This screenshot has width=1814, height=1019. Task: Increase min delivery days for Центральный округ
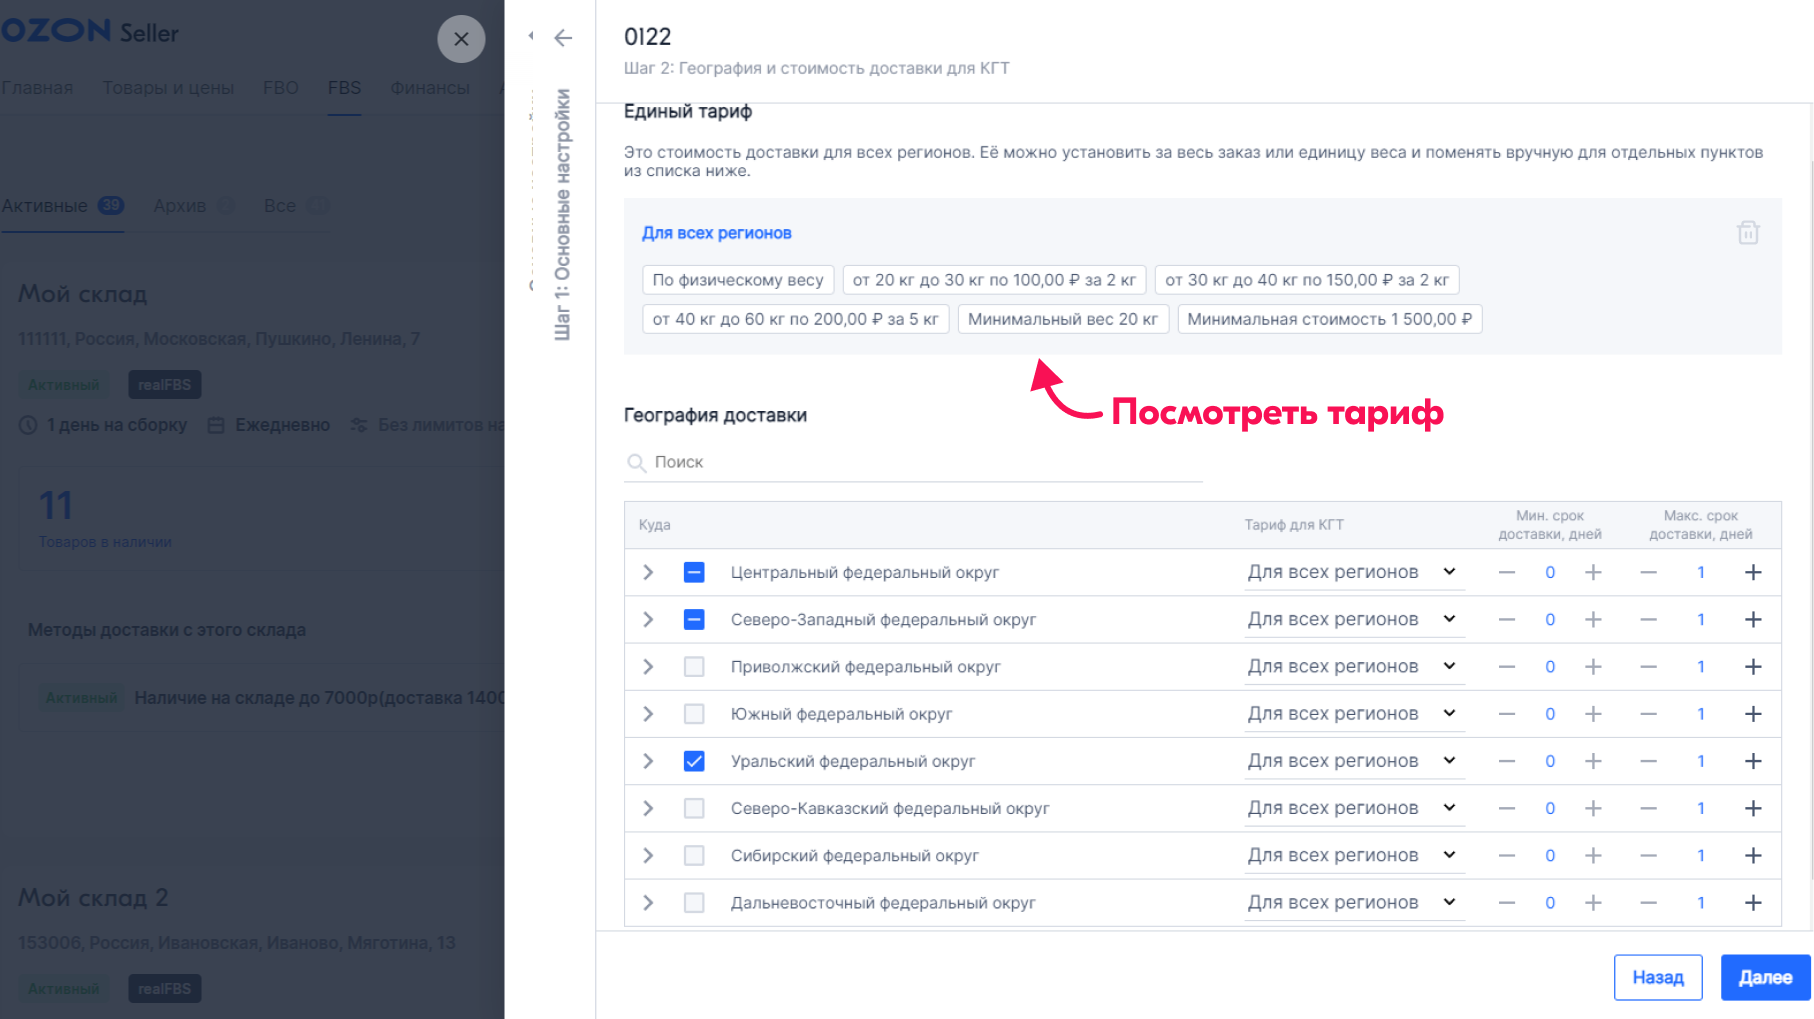pyautogui.click(x=1593, y=572)
